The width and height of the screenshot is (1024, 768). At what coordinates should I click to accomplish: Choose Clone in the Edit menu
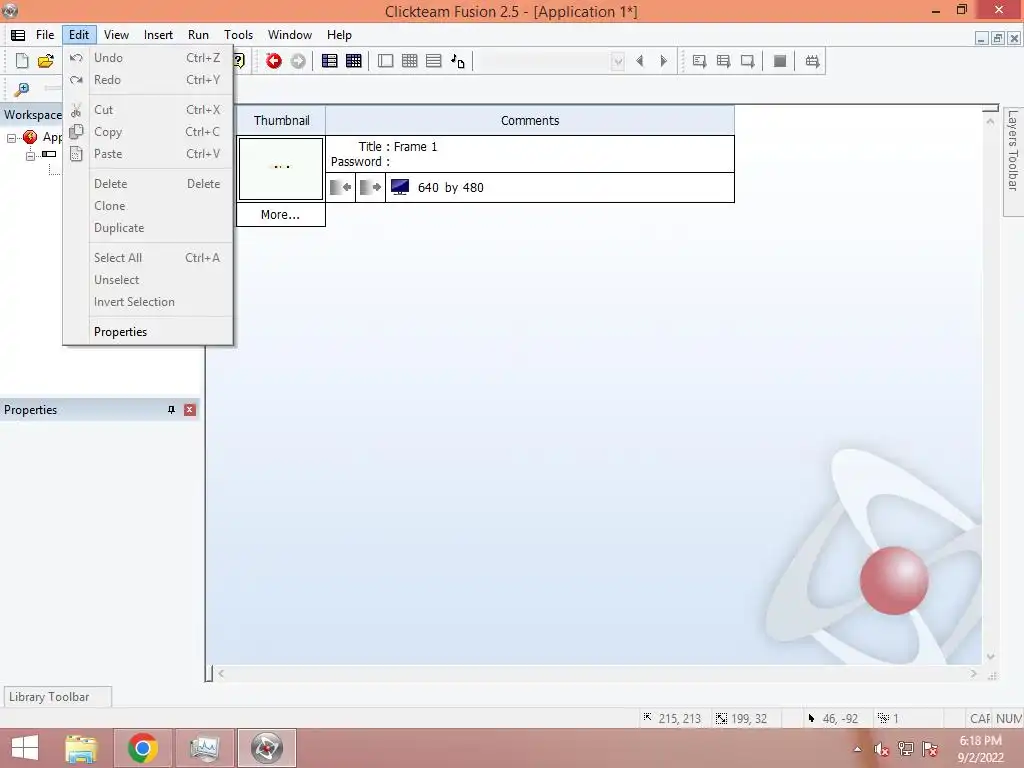point(148,206)
